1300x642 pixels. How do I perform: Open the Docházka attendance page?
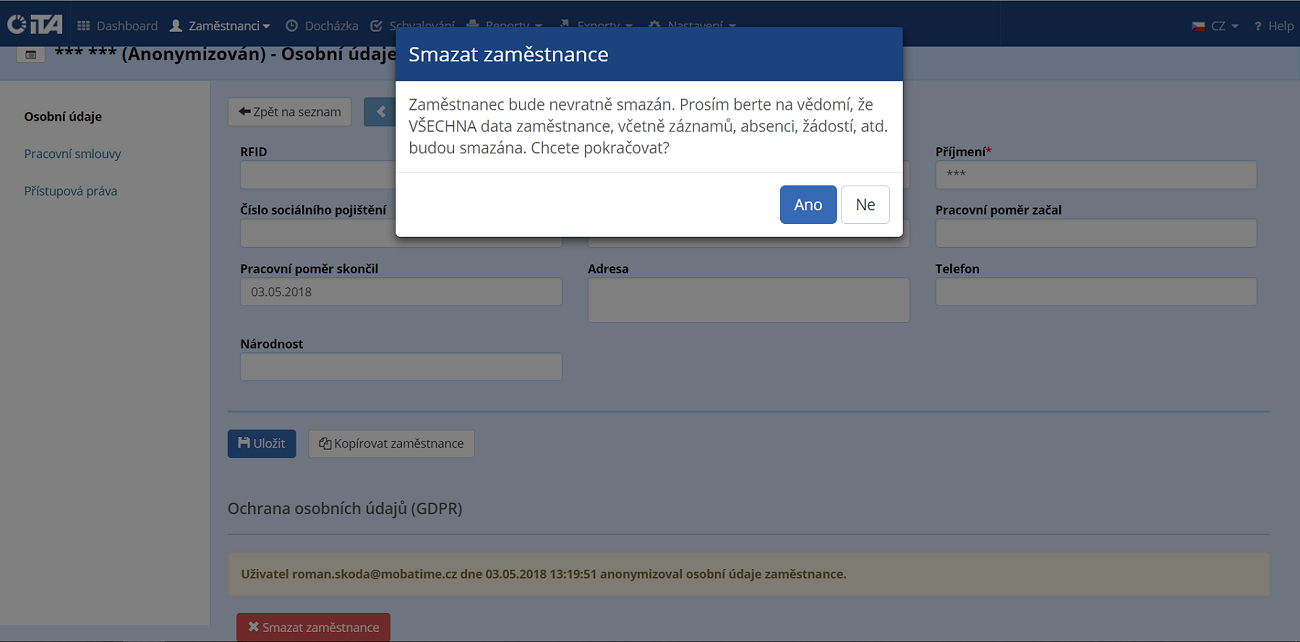(321, 26)
